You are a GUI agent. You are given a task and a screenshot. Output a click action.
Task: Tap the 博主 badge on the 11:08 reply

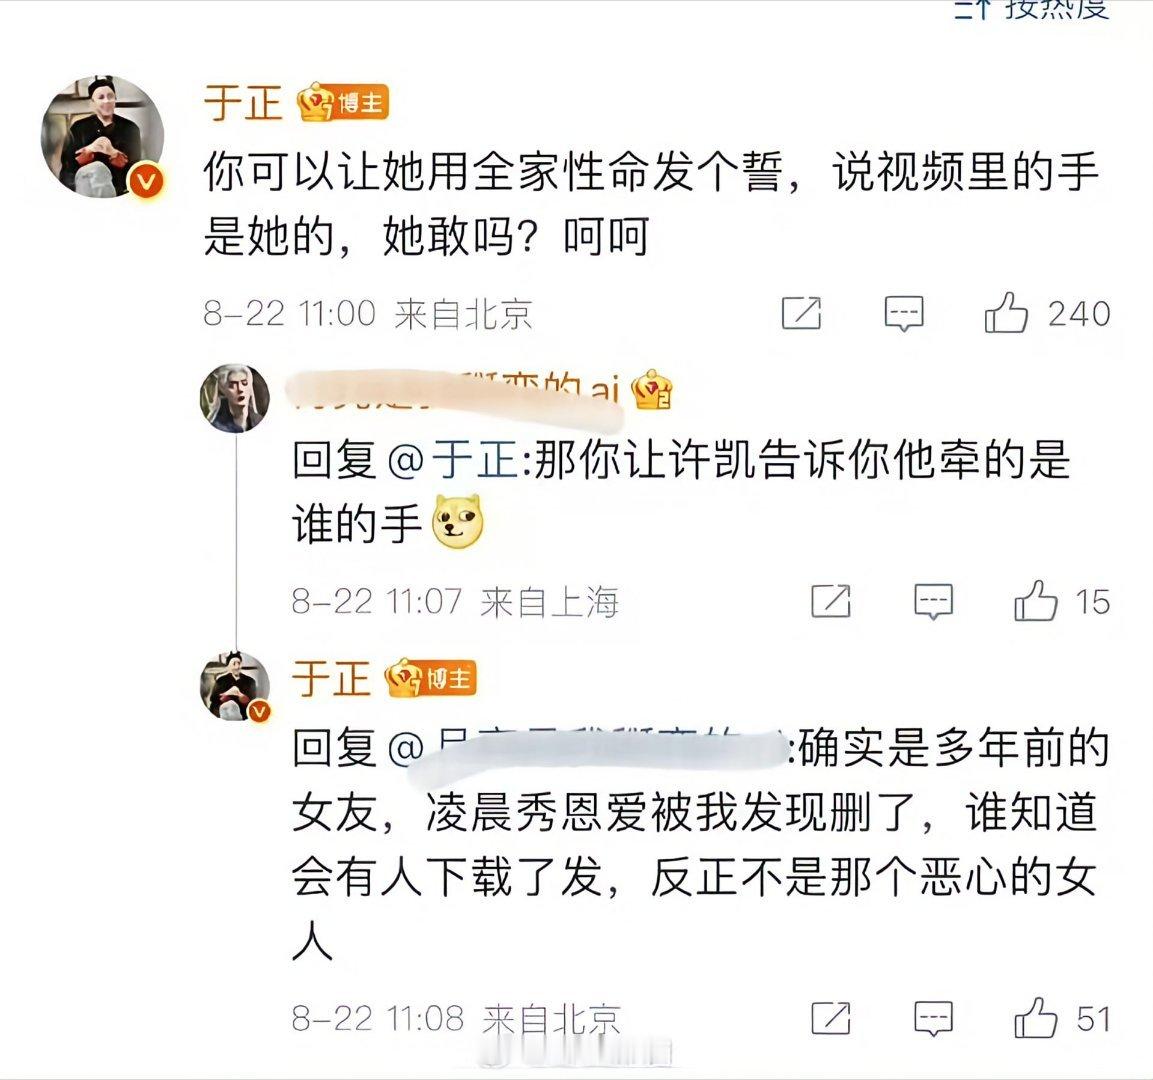[x=431, y=678]
